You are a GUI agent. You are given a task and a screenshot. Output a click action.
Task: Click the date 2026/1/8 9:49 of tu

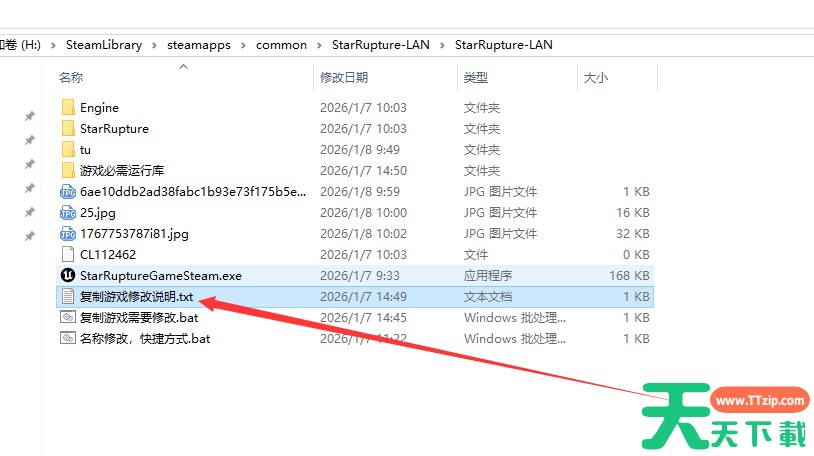(360, 150)
